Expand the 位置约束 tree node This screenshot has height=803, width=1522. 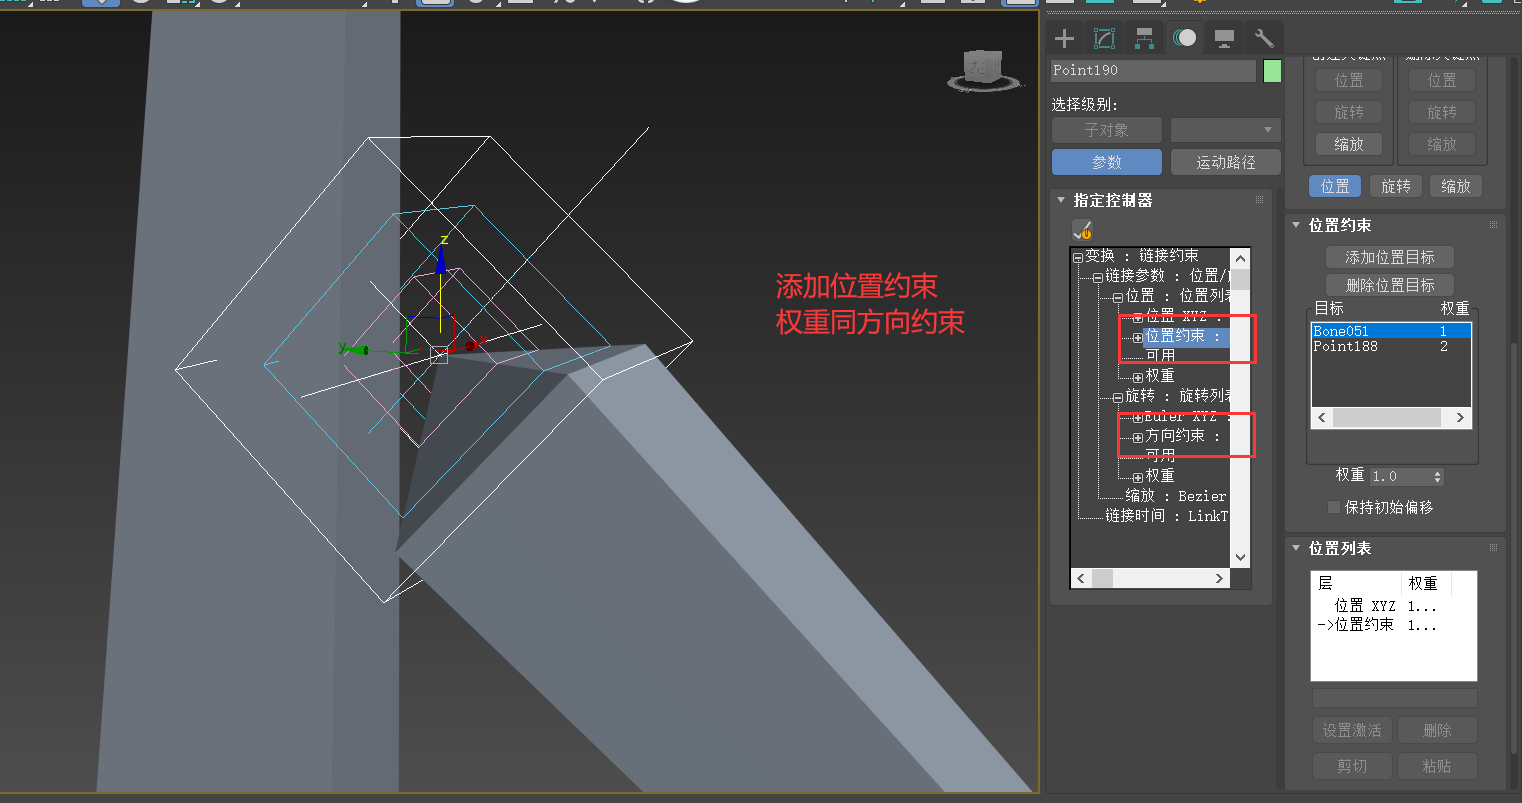pos(1137,338)
